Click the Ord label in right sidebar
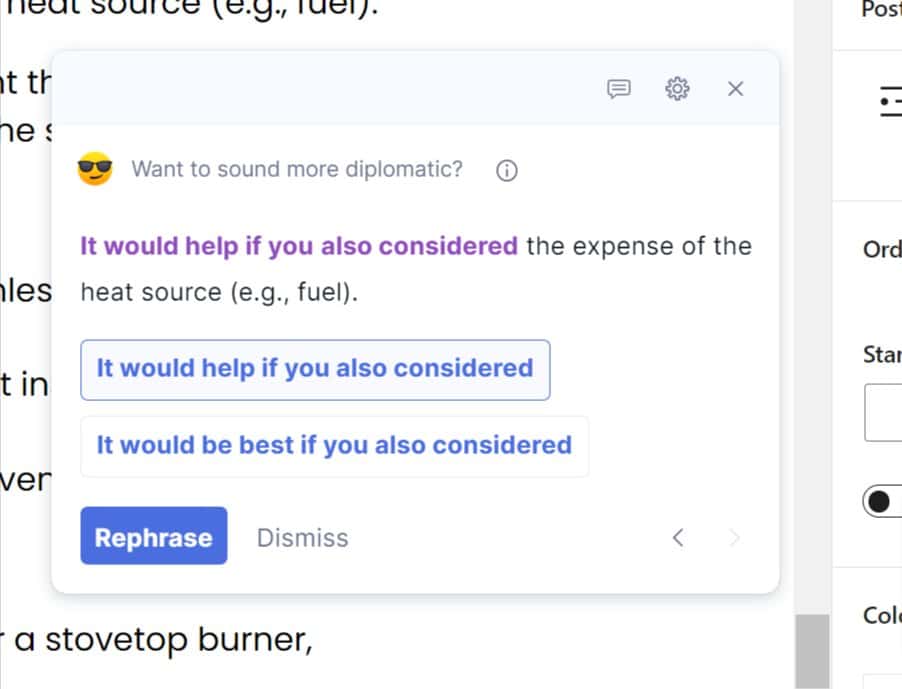 tap(882, 249)
